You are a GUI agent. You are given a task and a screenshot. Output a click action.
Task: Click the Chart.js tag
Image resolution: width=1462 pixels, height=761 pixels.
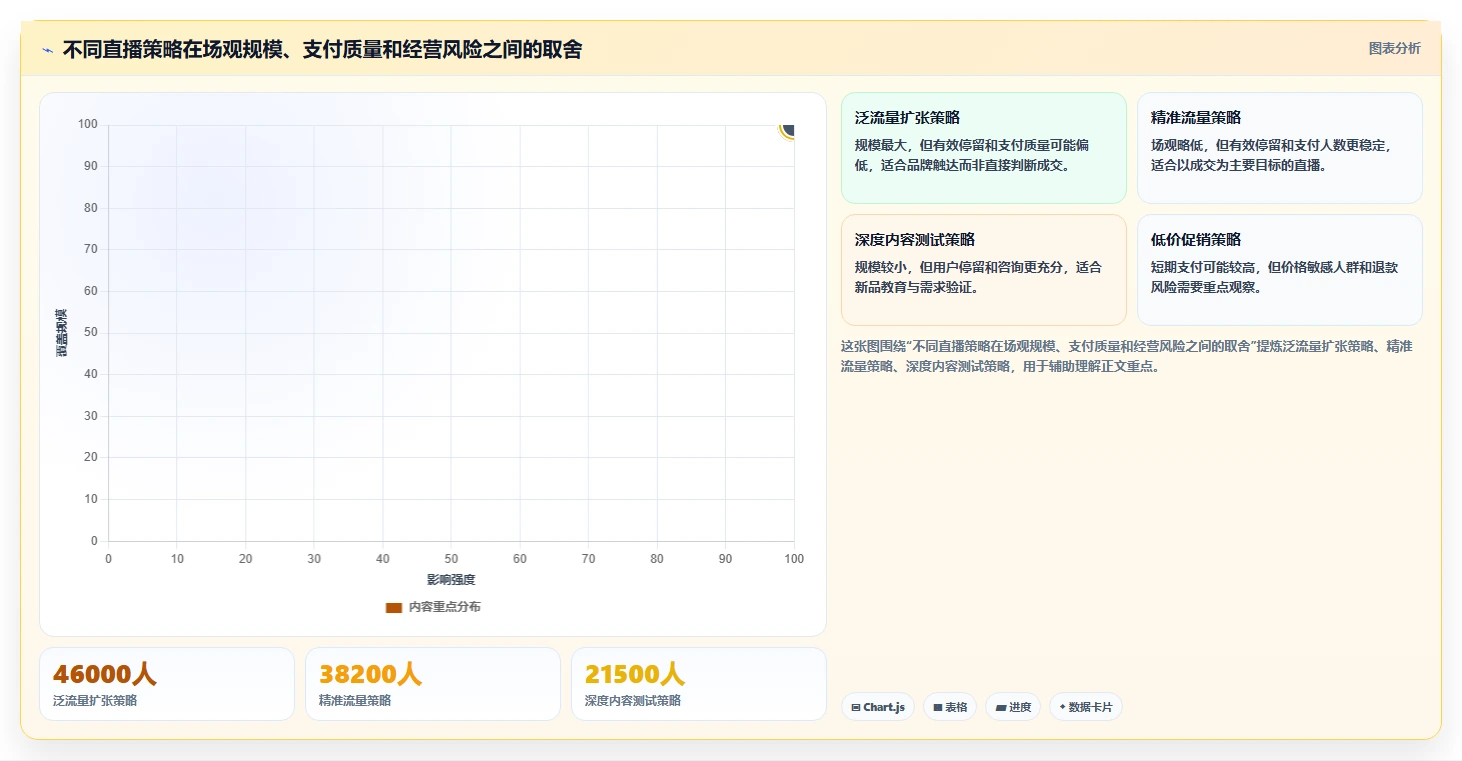pyautogui.click(x=878, y=707)
